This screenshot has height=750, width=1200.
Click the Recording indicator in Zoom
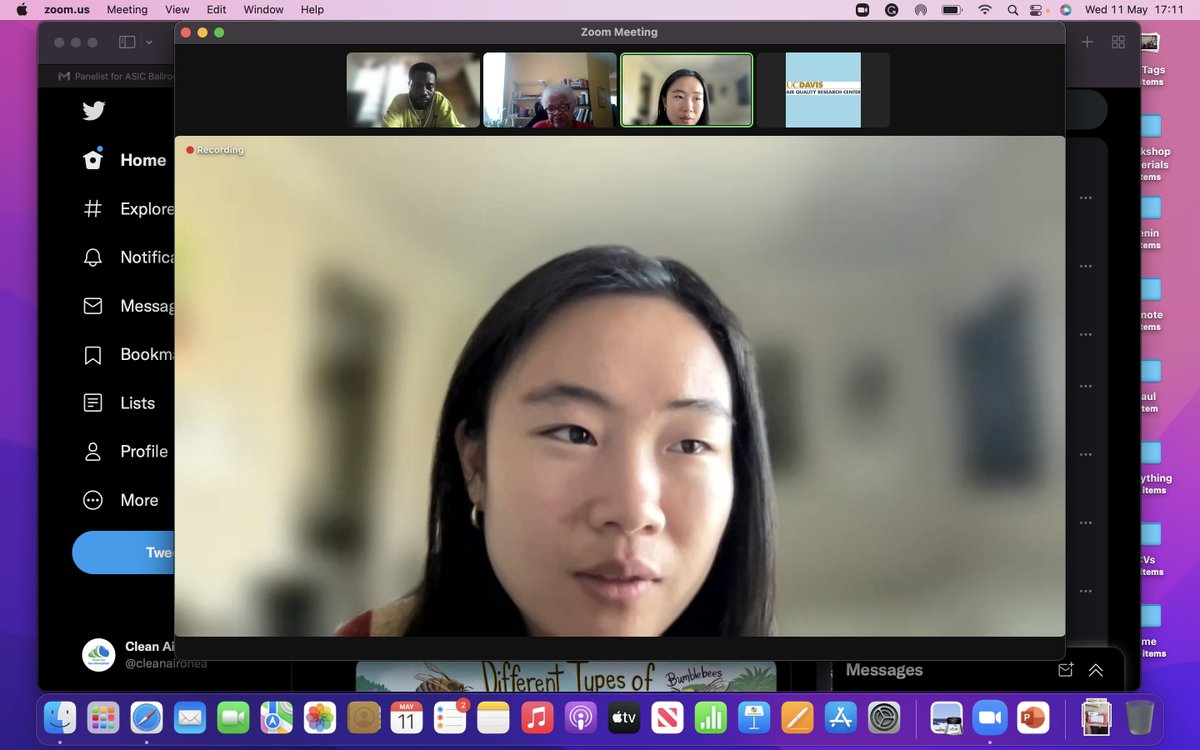[x=214, y=150]
